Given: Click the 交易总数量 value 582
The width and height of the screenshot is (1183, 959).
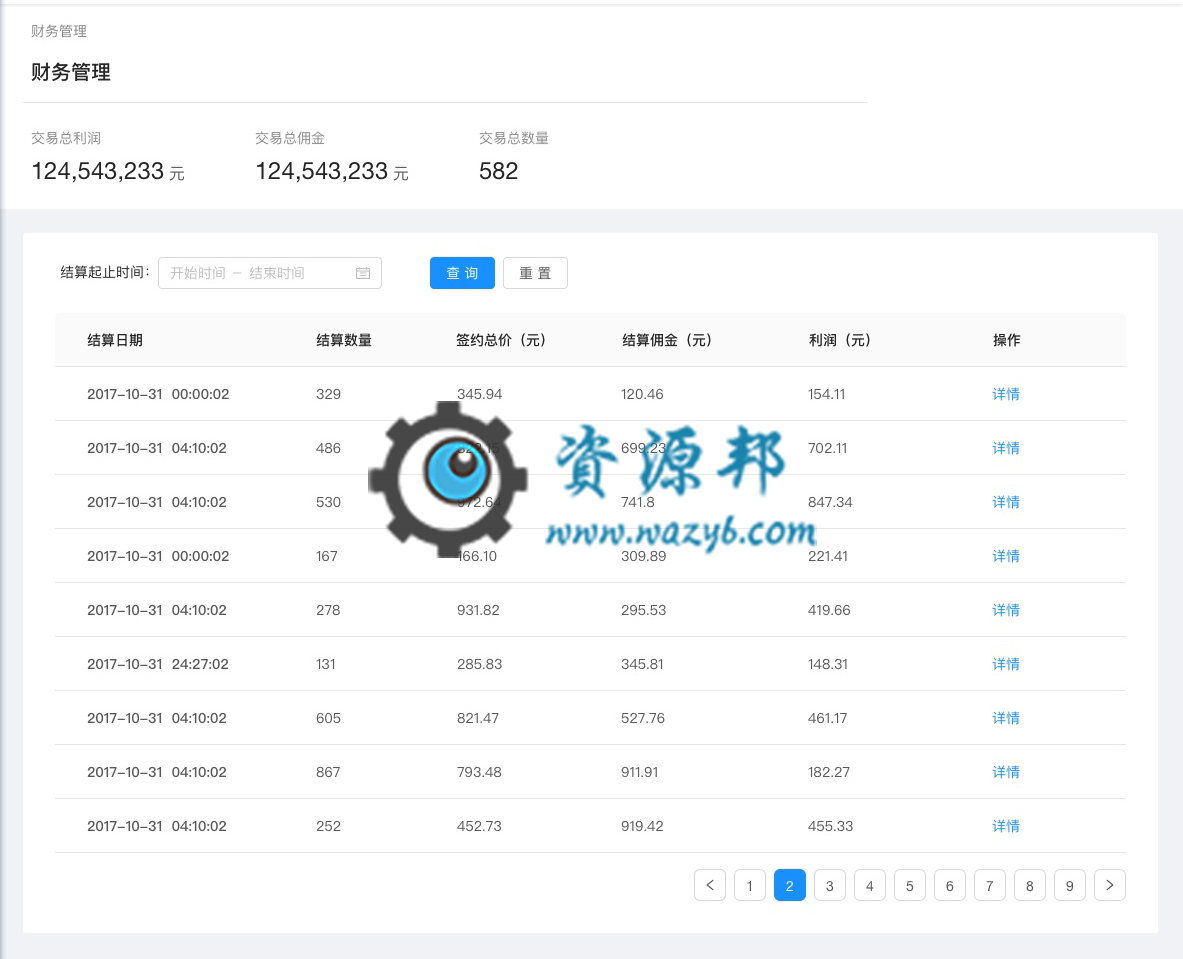Looking at the screenshot, I should [x=499, y=171].
